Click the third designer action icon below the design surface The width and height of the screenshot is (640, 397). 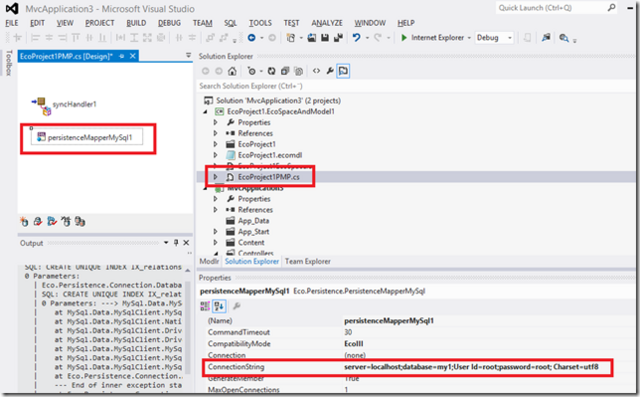tap(52, 222)
